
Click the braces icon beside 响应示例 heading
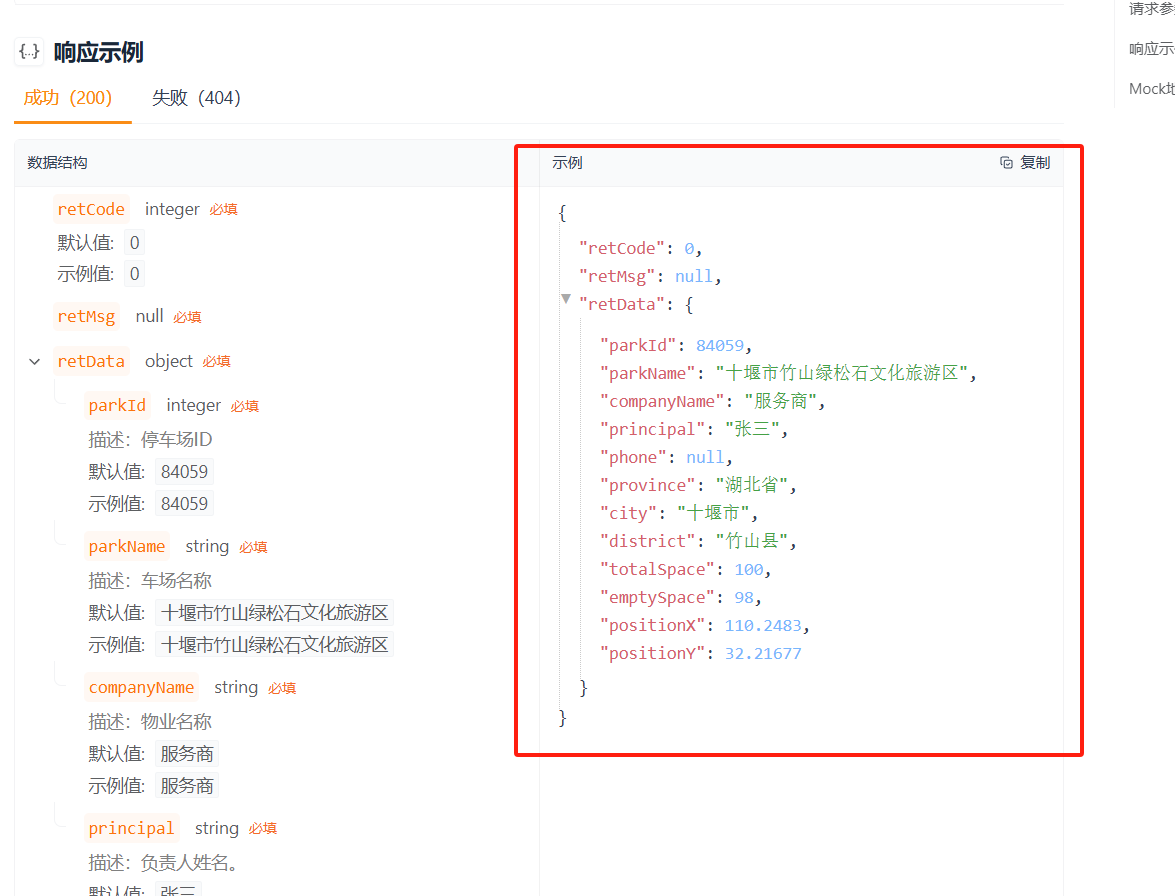tap(29, 51)
